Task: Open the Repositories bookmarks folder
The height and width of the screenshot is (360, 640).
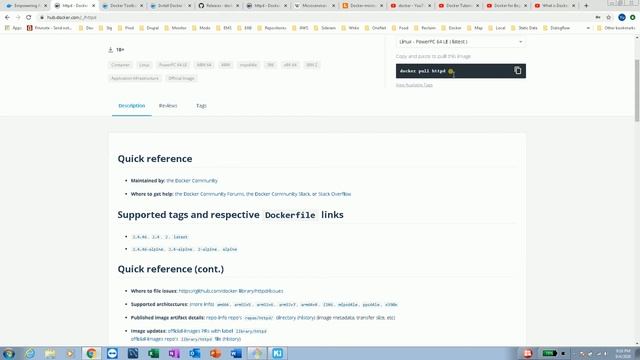Action: [272, 28]
